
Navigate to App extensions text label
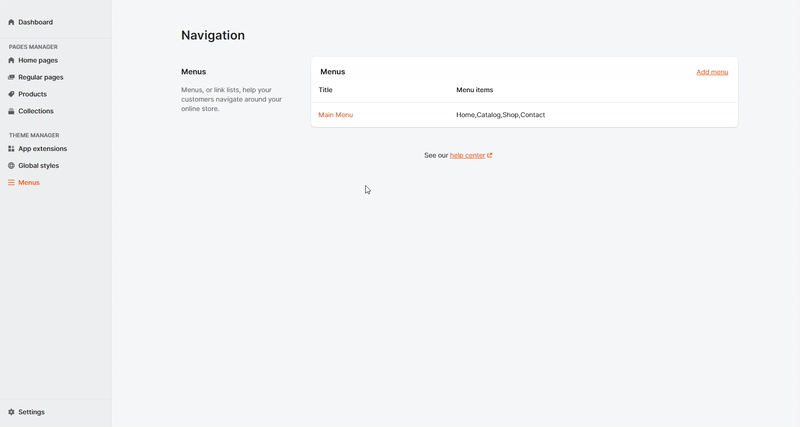point(43,149)
